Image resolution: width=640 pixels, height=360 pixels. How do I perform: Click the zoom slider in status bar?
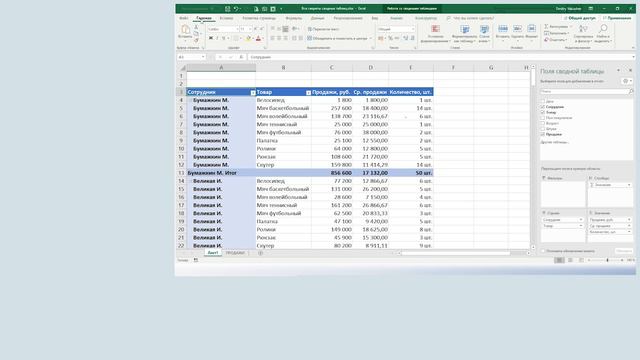tap(606, 260)
